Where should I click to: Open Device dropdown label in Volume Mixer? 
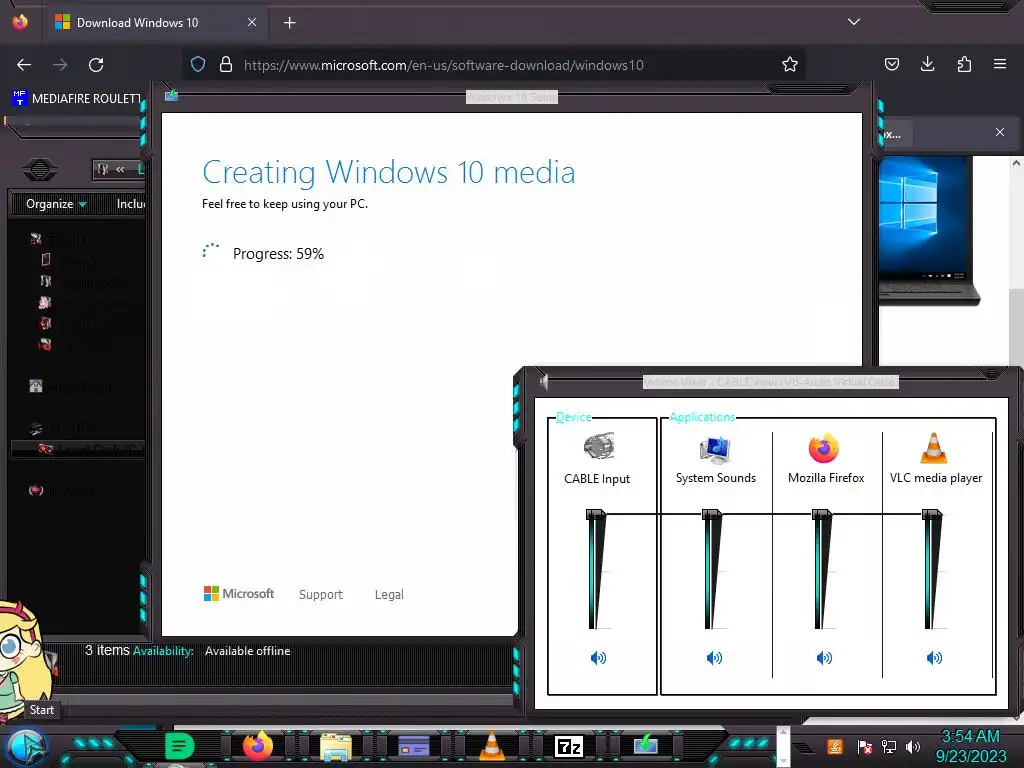573,417
